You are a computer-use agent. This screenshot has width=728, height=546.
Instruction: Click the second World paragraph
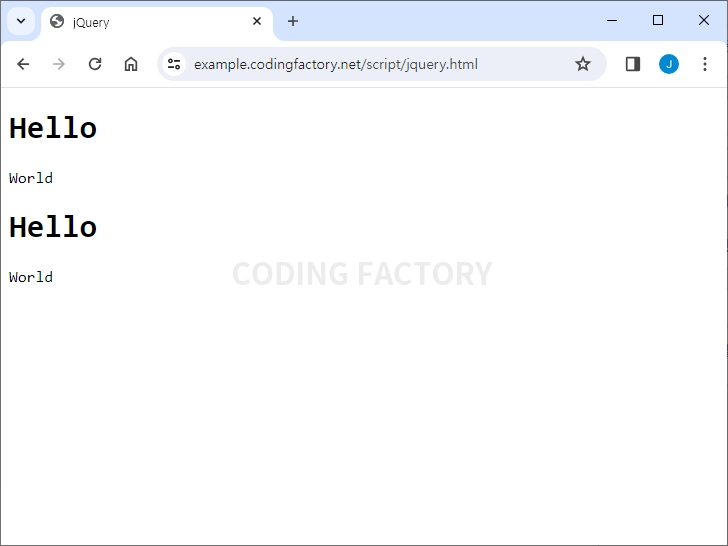pos(31,277)
